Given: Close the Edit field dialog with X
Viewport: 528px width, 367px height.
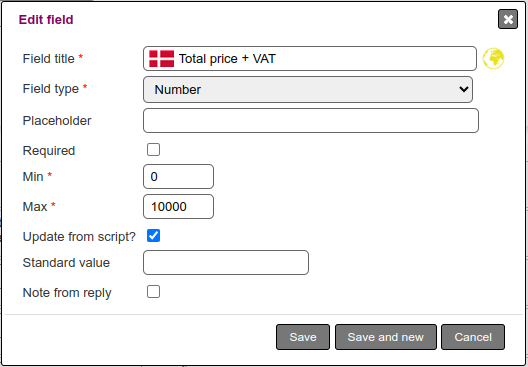Looking at the screenshot, I should tap(508, 20).
